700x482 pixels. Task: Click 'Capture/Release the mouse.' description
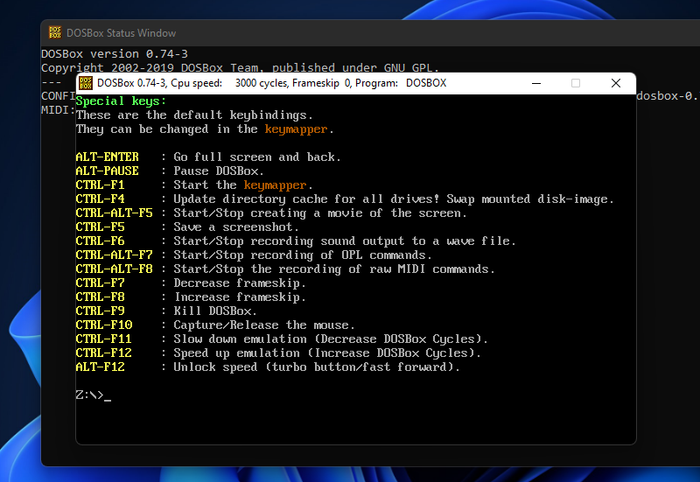coord(264,325)
